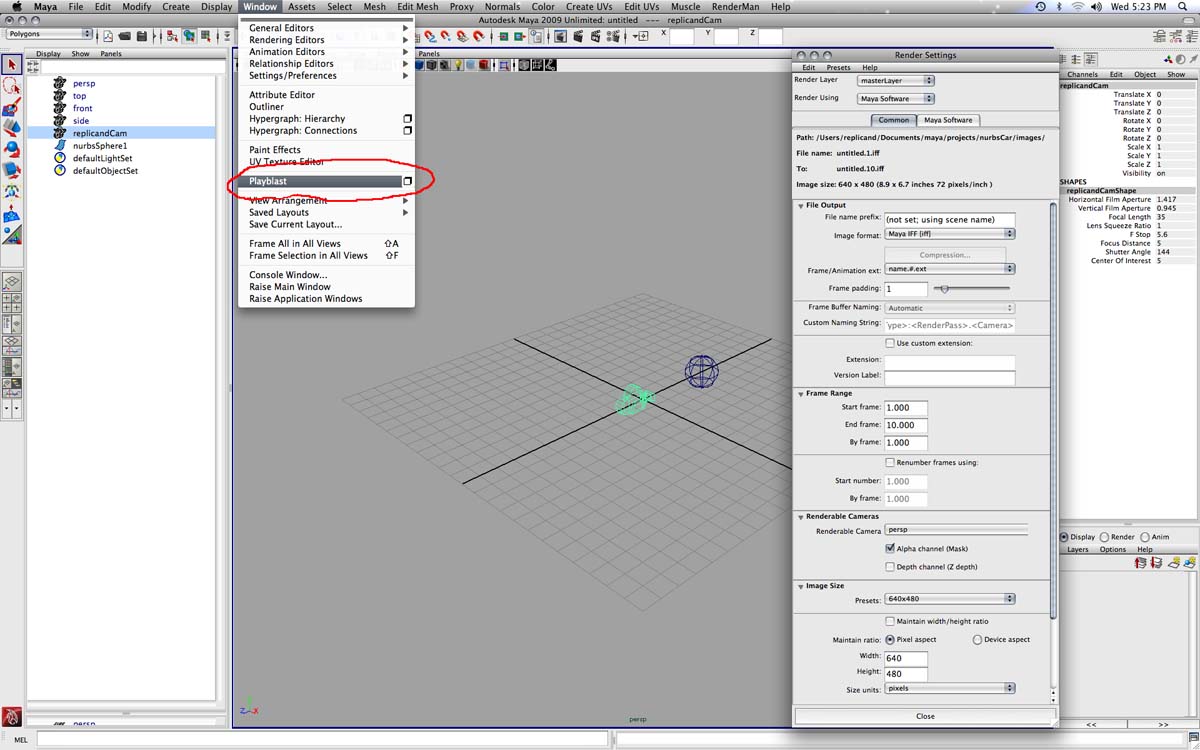Disable Alpha channel (Mask) checkbox
Screen dimensions: 1200x750
coord(890,549)
